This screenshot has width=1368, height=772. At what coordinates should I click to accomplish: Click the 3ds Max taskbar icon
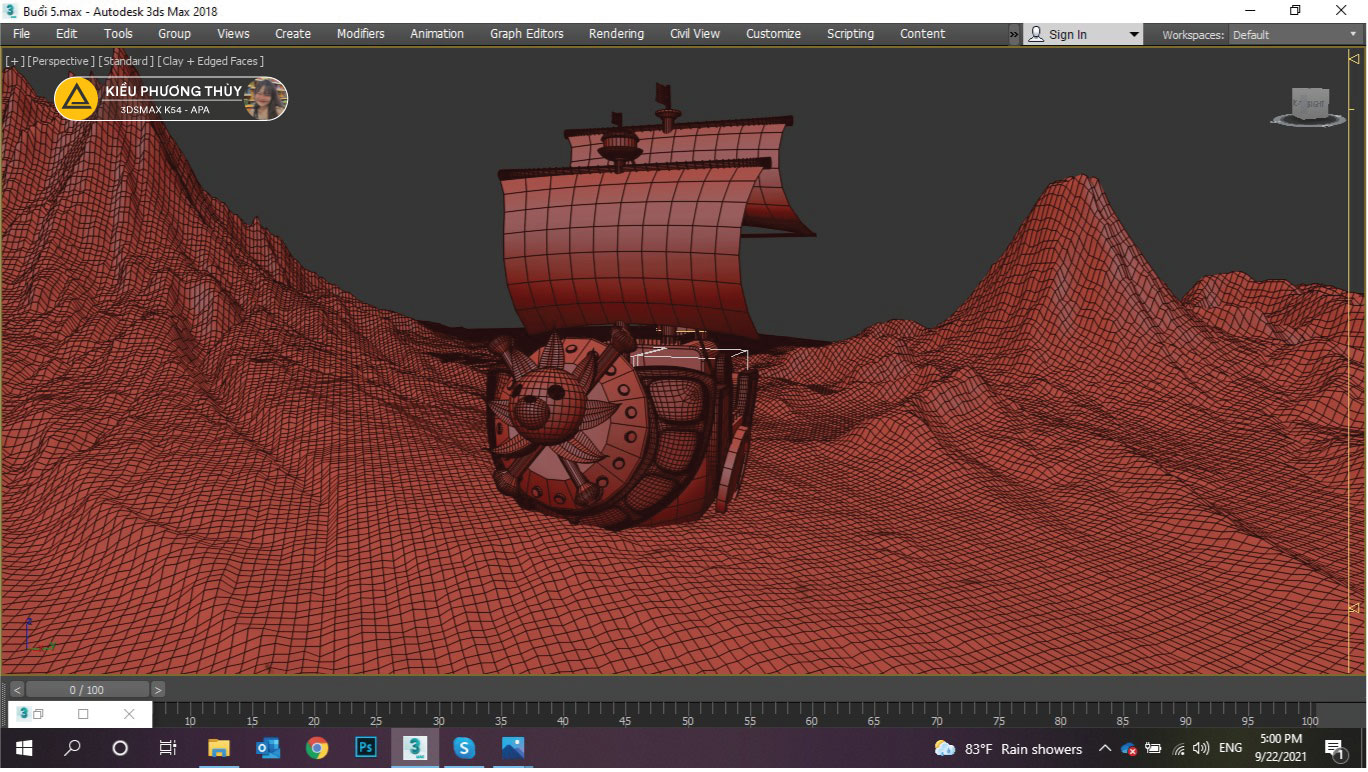coord(414,748)
